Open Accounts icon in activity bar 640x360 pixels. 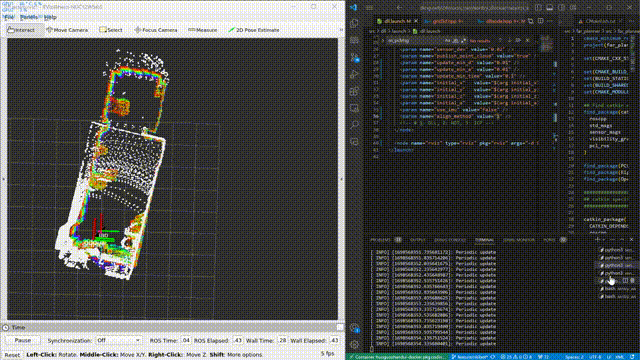click(354, 328)
